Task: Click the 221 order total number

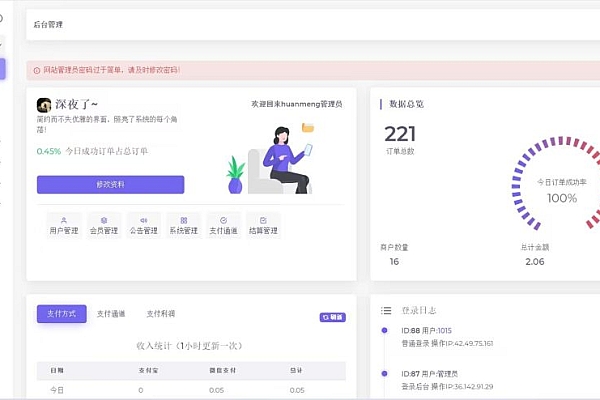Action: (400, 134)
